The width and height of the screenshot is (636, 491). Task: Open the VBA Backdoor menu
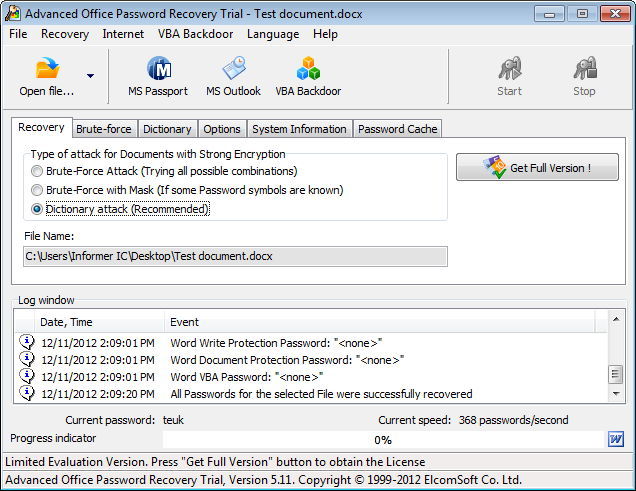(196, 34)
